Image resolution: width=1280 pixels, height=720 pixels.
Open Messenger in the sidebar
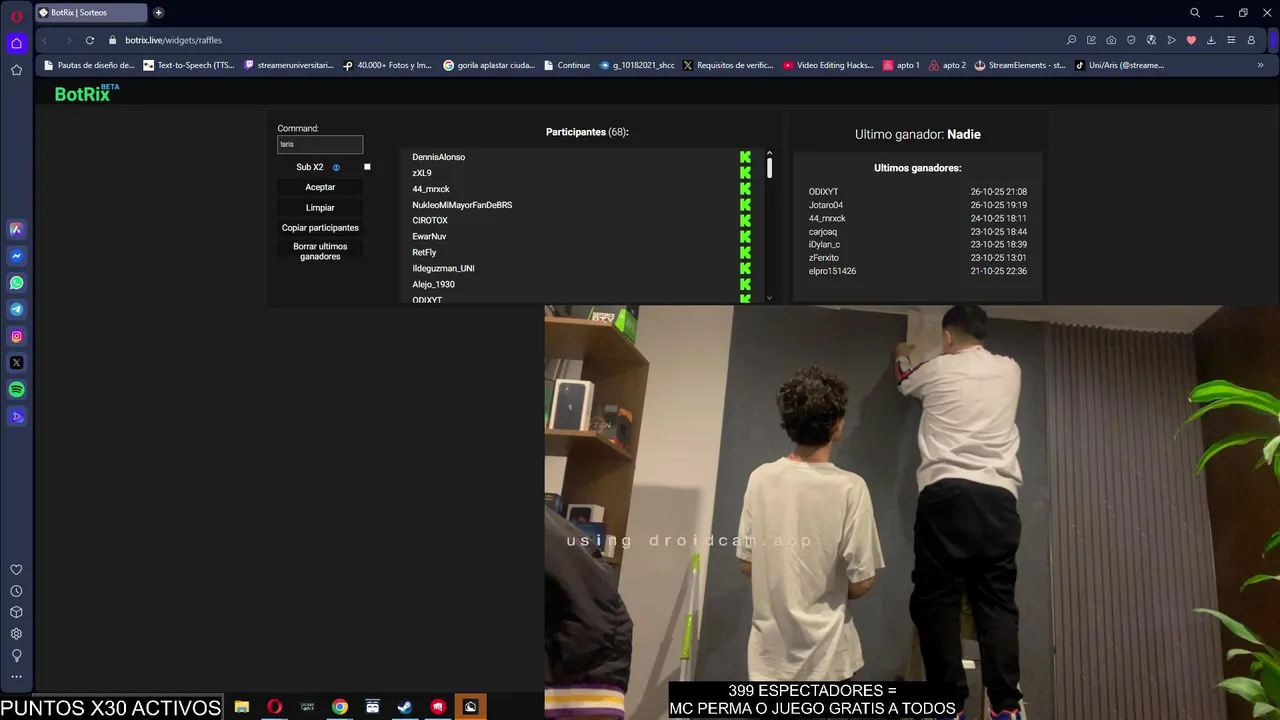click(16, 256)
